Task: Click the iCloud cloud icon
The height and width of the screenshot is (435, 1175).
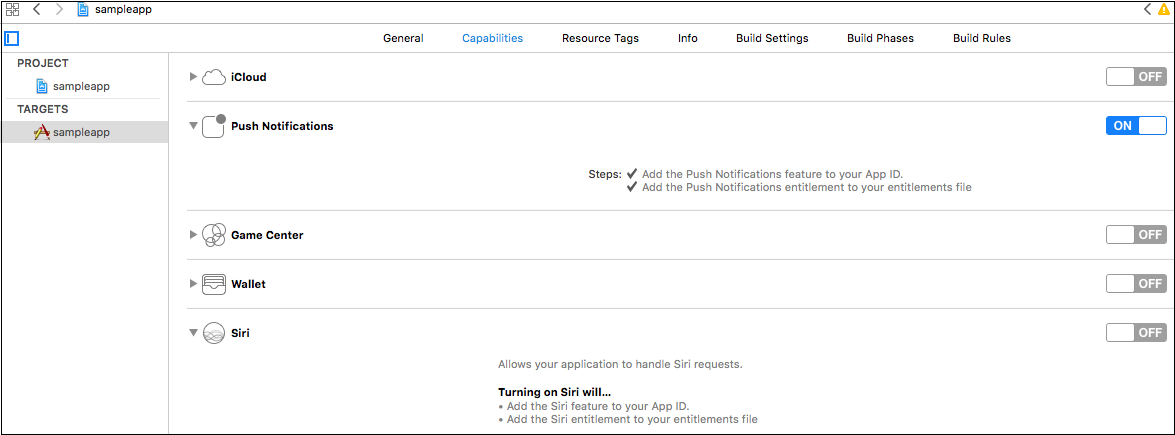Action: [x=214, y=76]
